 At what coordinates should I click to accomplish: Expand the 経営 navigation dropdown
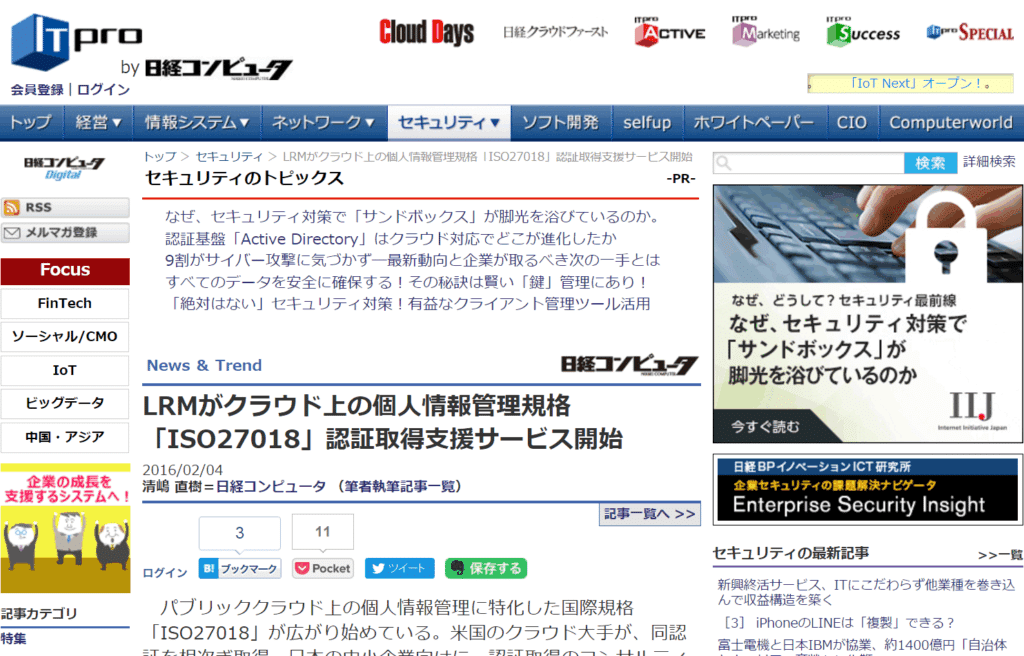pos(98,122)
